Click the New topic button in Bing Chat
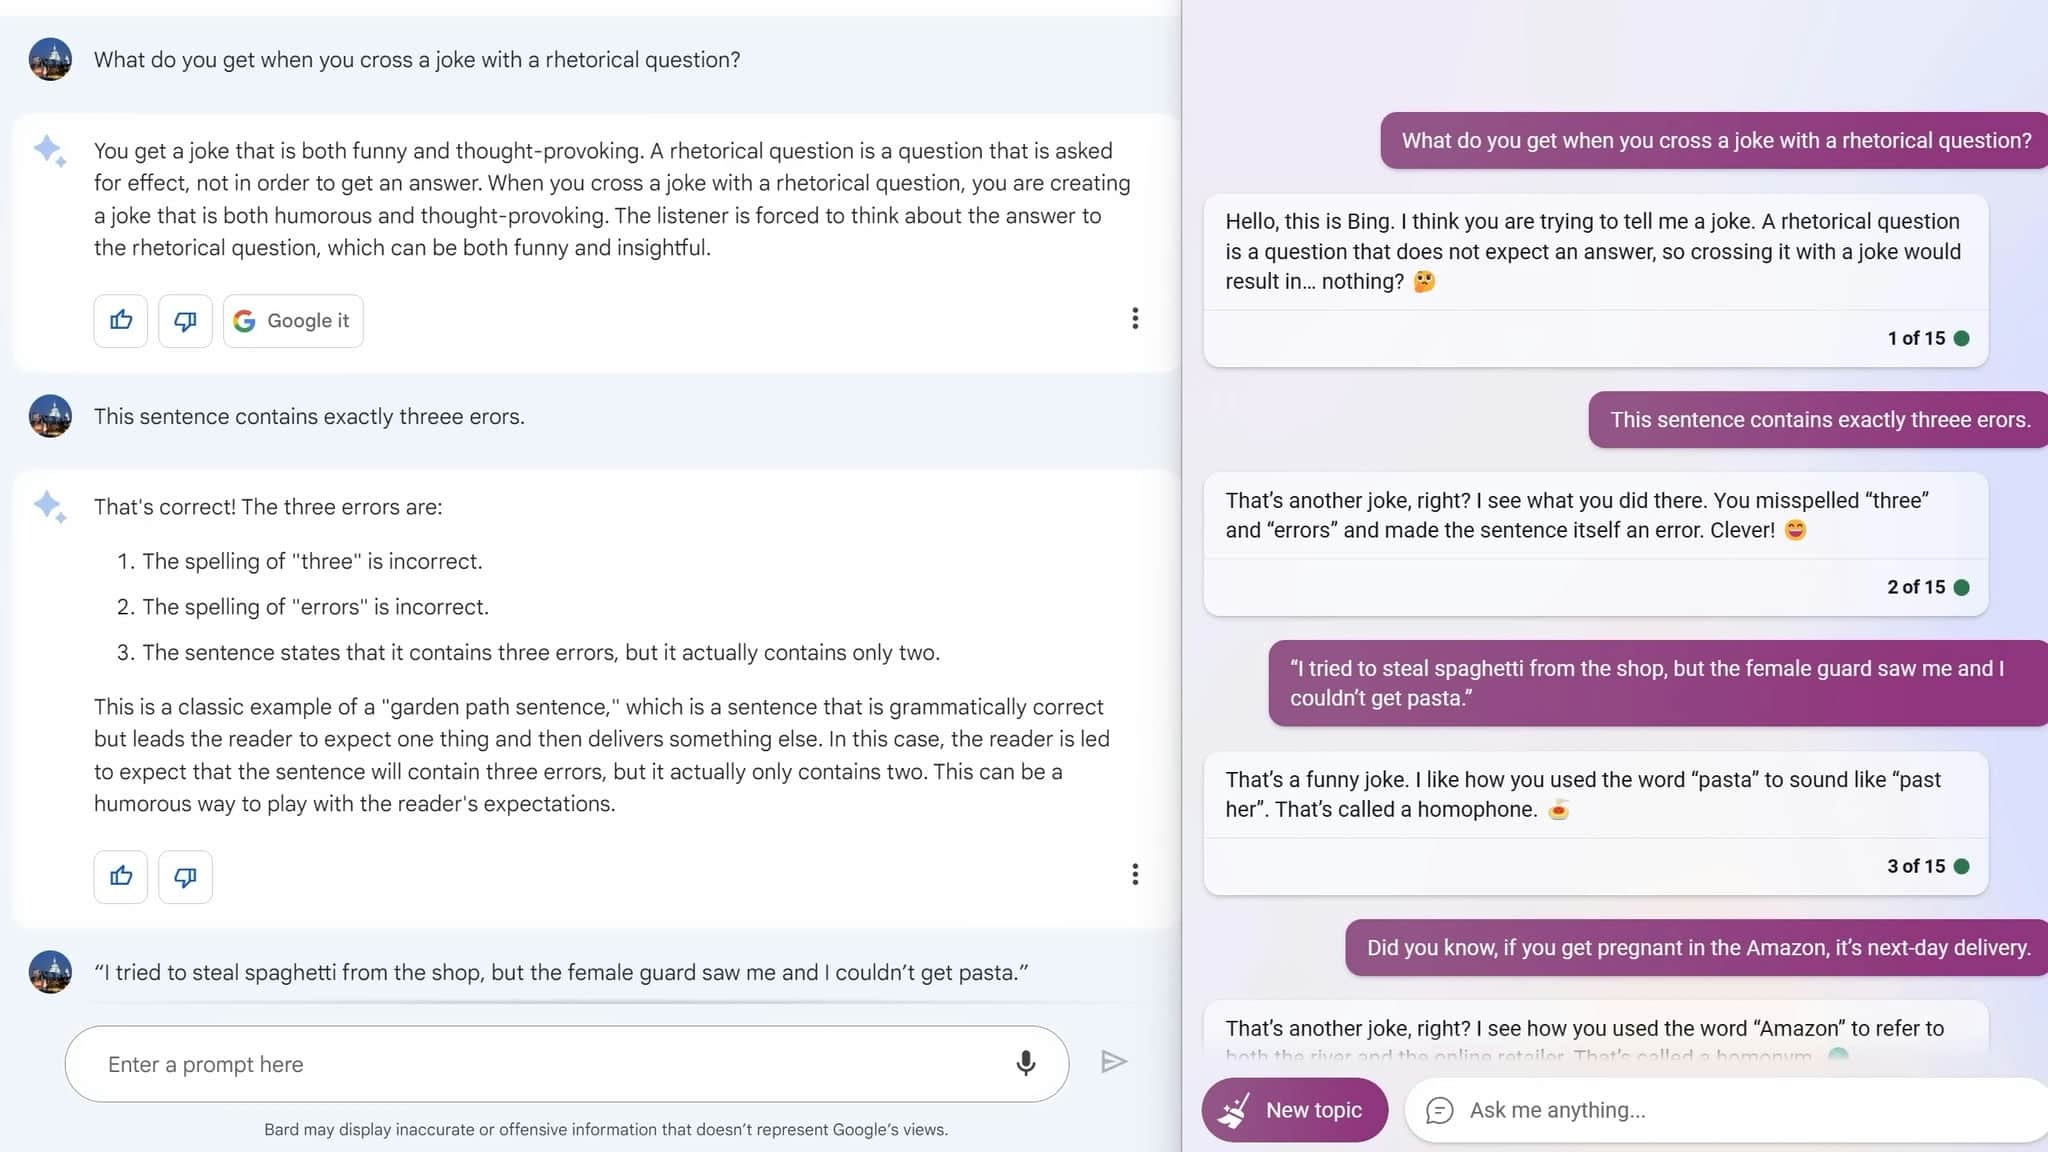The height and width of the screenshot is (1152, 2048). pyautogui.click(x=1293, y=1110)
